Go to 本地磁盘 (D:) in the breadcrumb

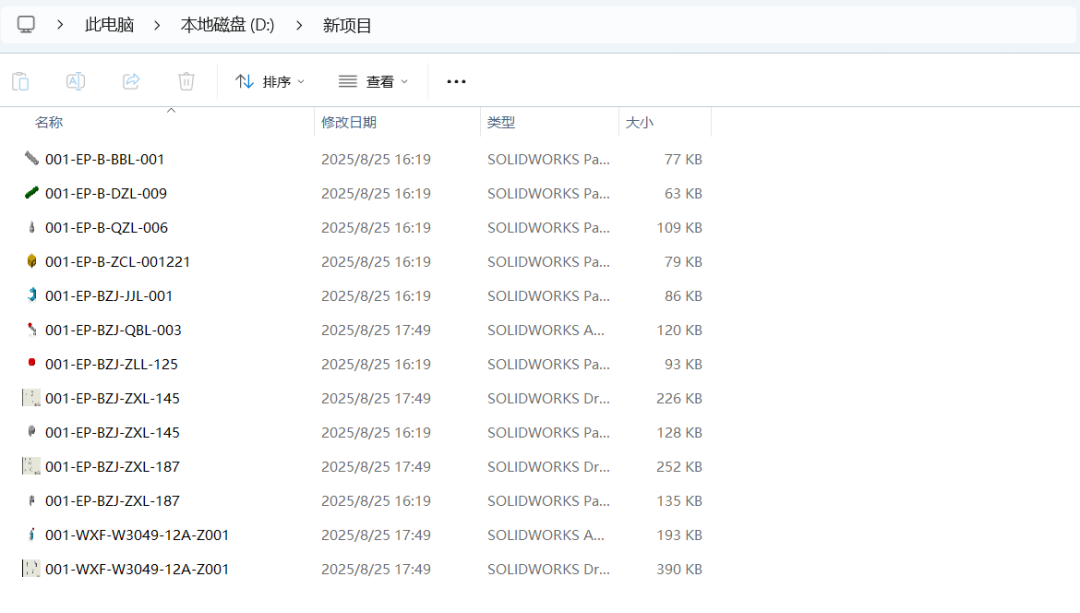227,25
